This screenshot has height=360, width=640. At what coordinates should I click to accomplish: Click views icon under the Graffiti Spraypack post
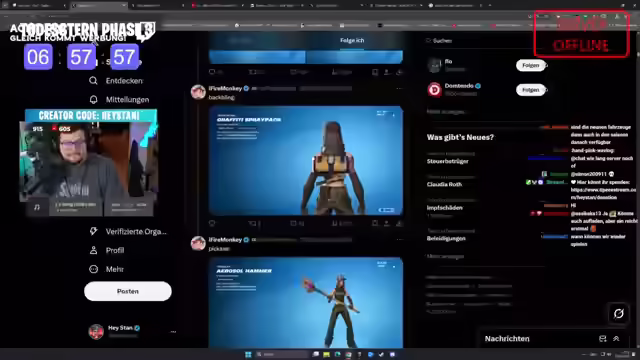[x=335, y=223]
